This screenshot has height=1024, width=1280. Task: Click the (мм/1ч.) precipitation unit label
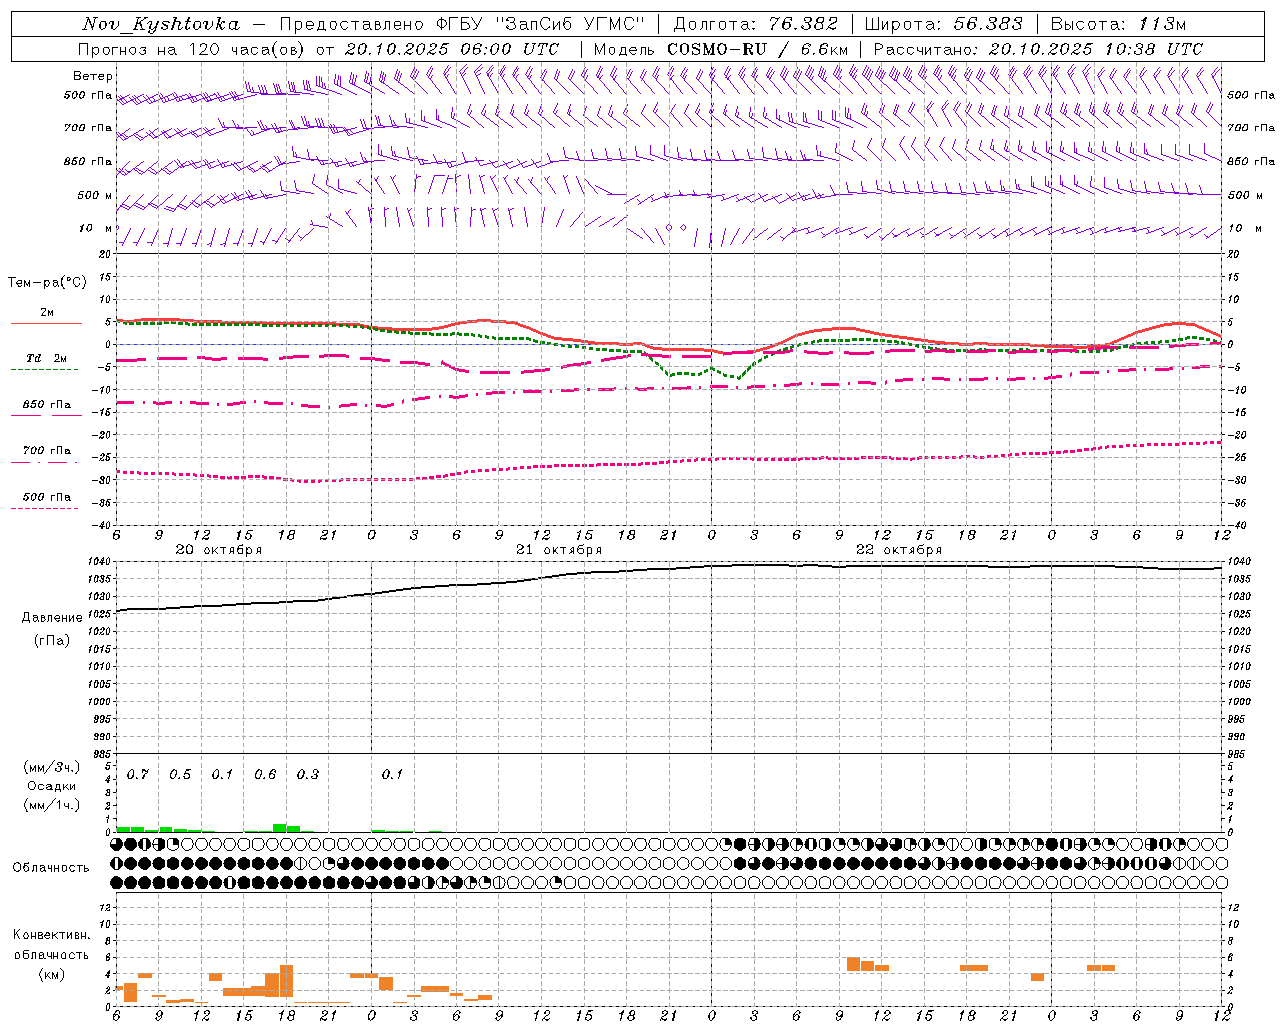[51, 806]
